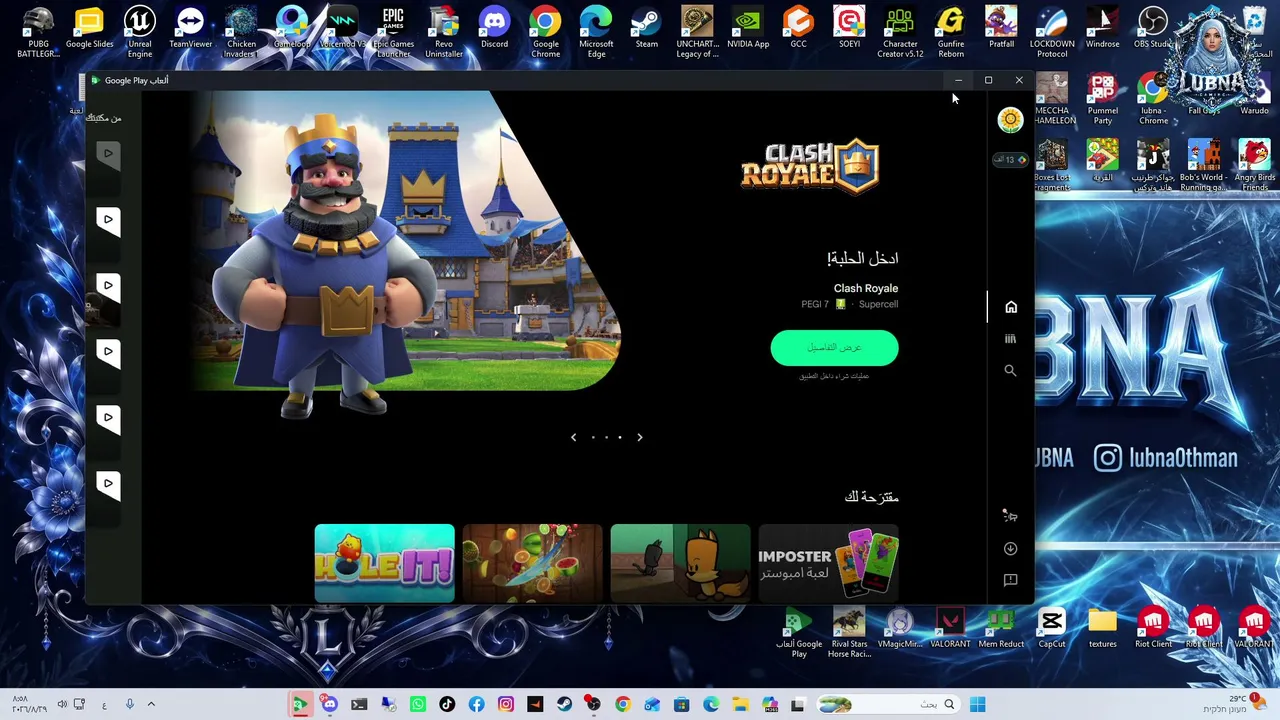Open the Epic Games Launcher desktop shortcut
The height and width of the screenshot is (720, 1280).
pyautogui.click(x=393, y=32)
